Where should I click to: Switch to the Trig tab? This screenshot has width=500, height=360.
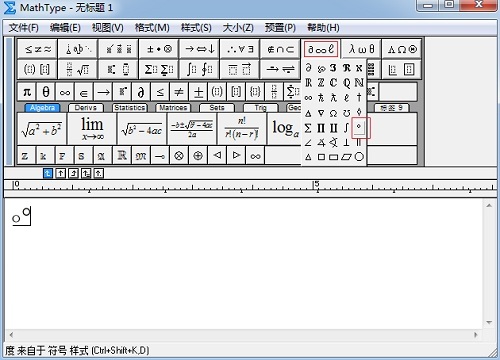[x=261, y=108]
